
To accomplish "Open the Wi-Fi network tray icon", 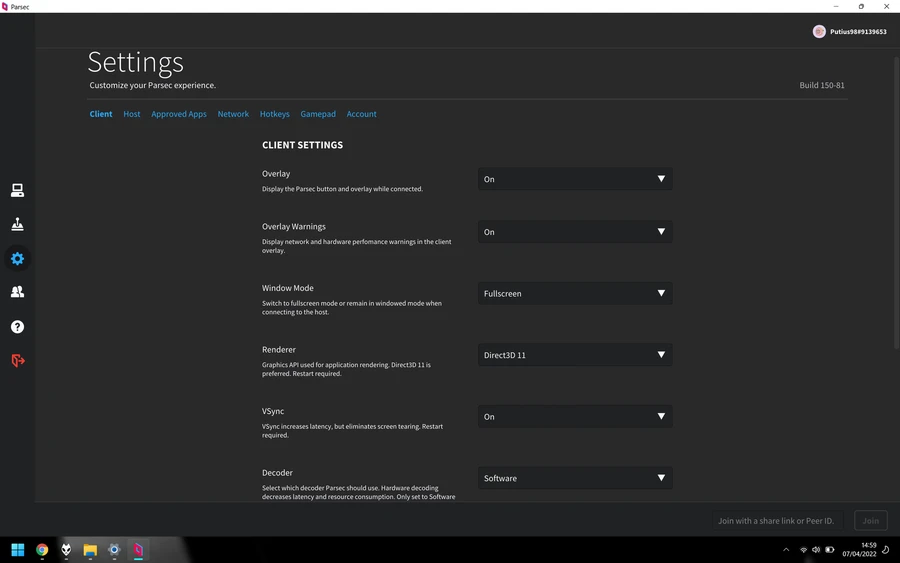I will coord(803,550).
